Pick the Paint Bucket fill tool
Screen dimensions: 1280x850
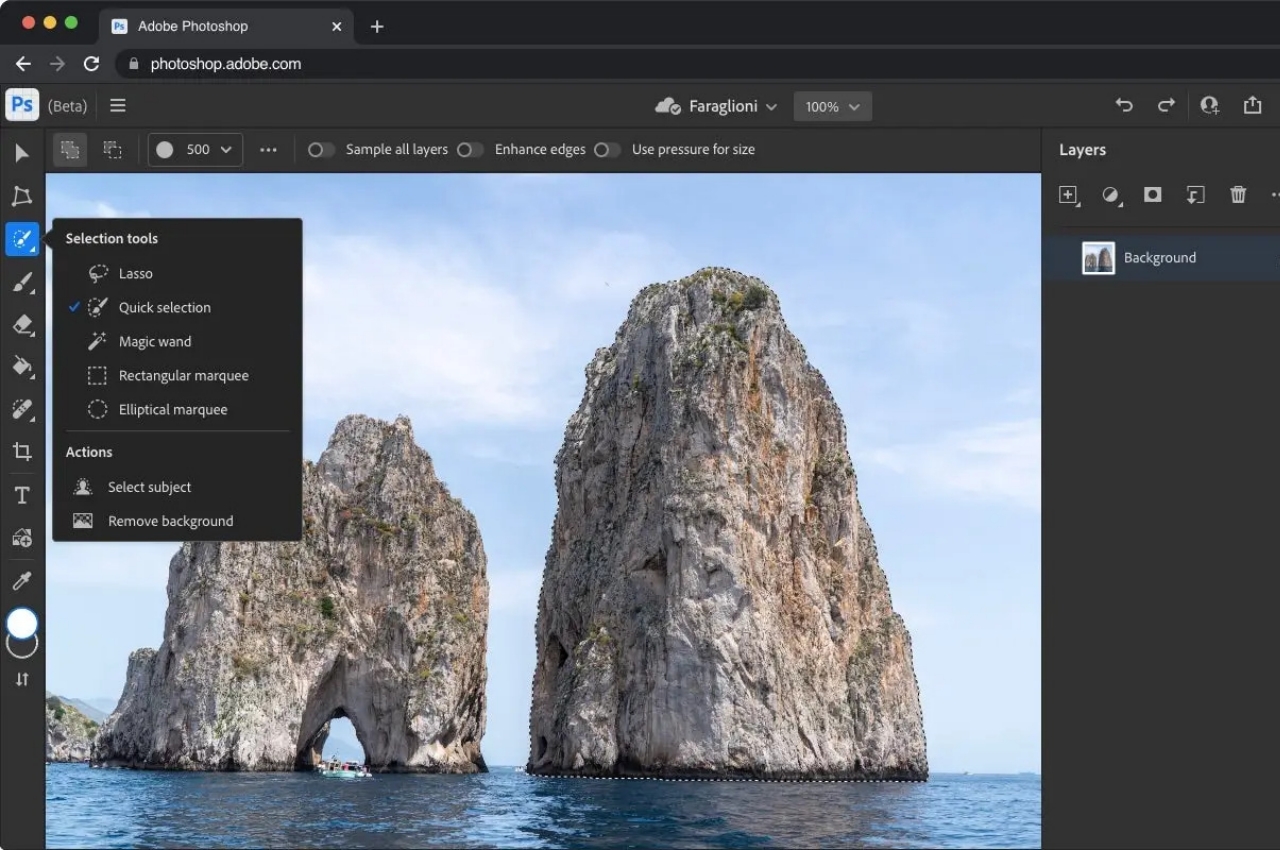22,367
